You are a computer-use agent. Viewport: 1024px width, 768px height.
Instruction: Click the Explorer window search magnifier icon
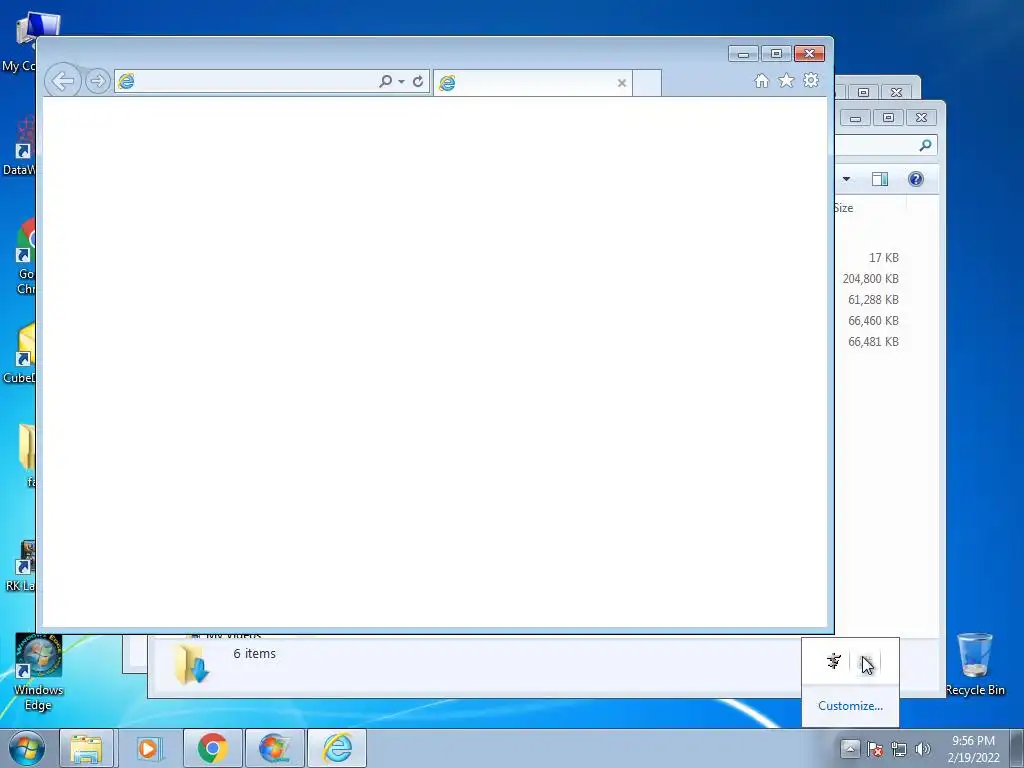(x=925, y=145)
